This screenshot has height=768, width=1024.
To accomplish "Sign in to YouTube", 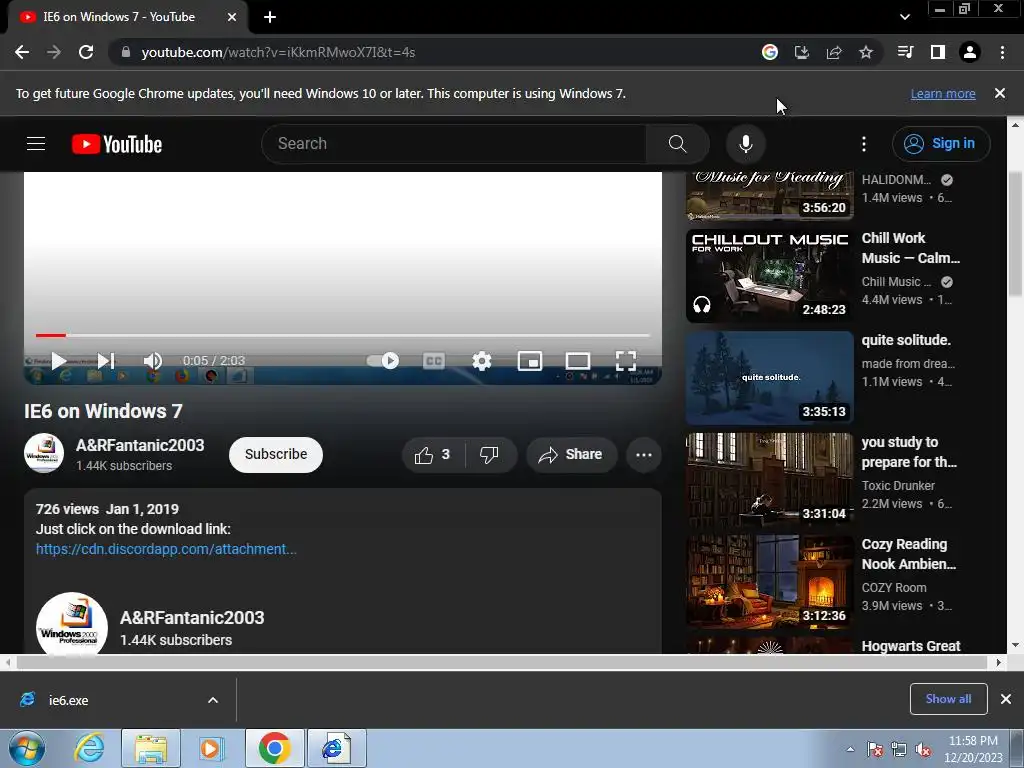I will point(941,144).
